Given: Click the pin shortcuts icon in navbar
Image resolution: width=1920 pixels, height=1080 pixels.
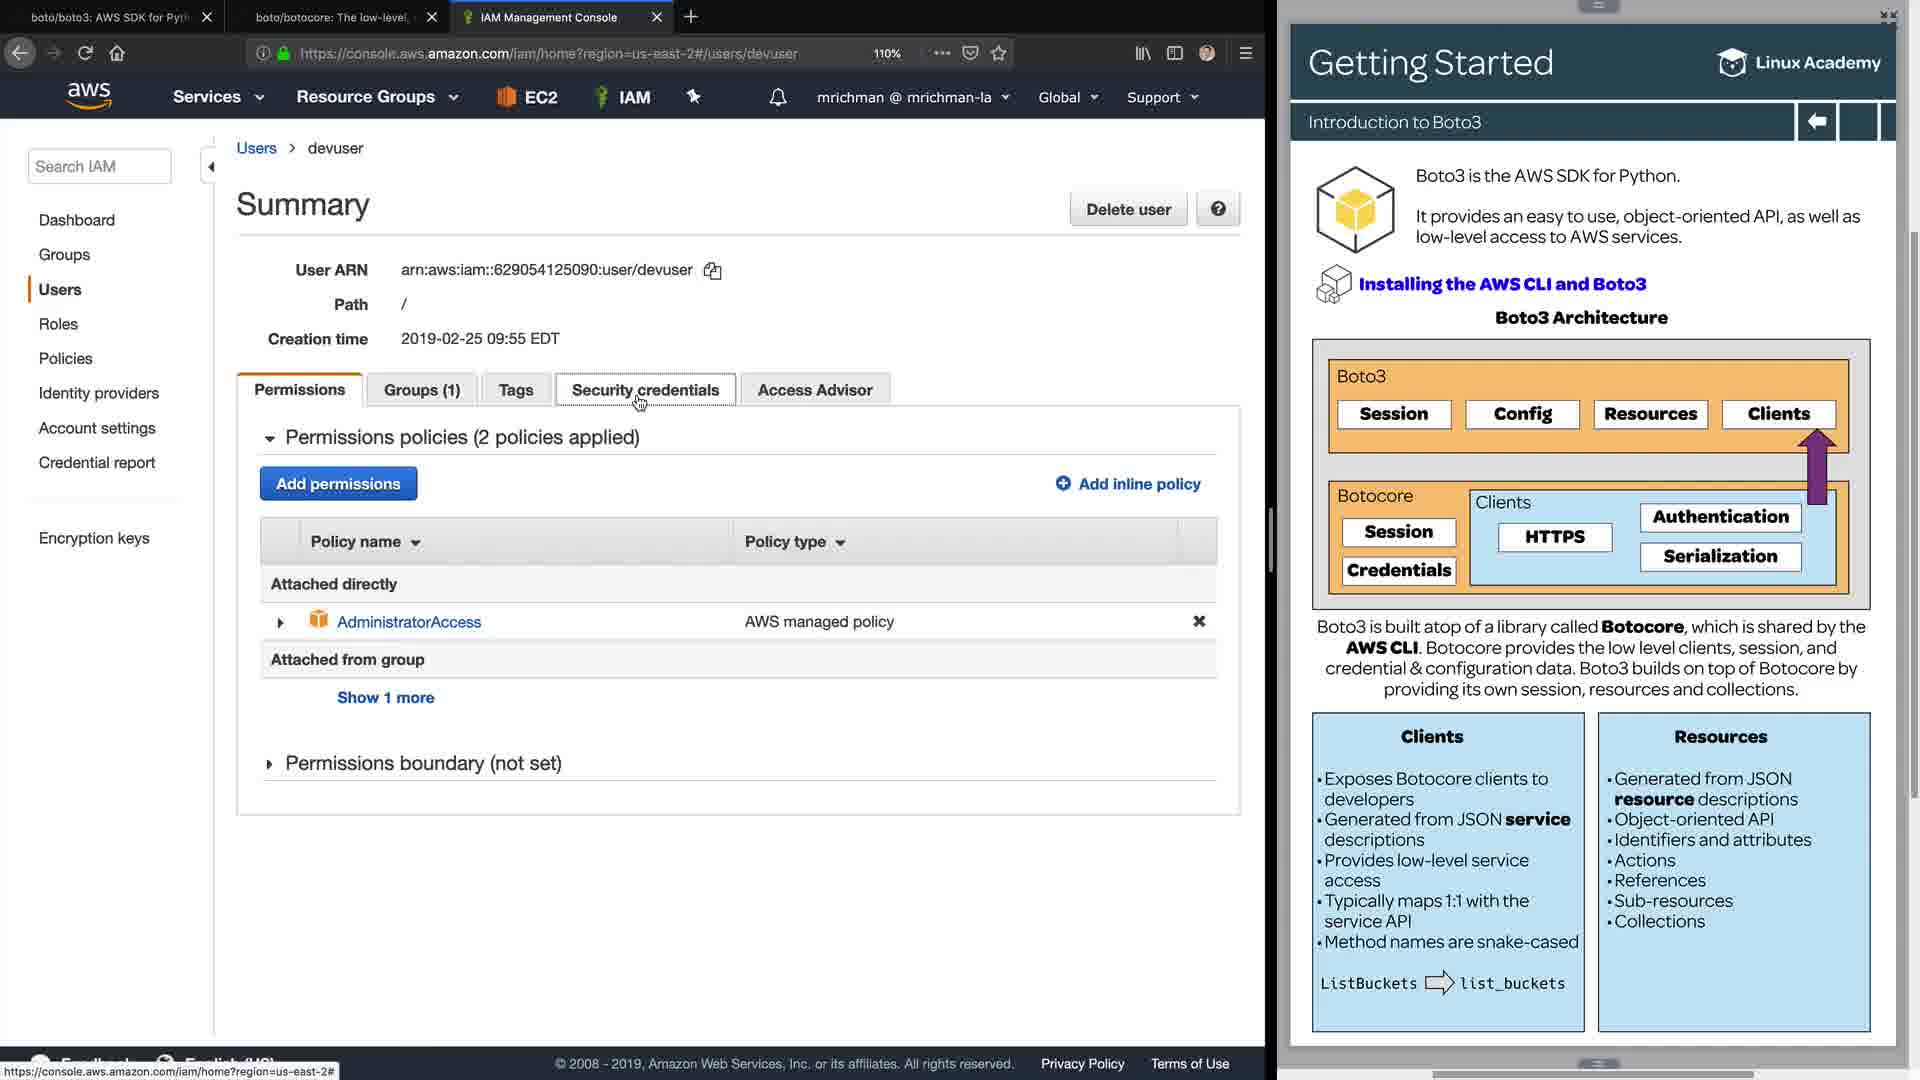Looking at the screenshot, I should click(693, 97).
